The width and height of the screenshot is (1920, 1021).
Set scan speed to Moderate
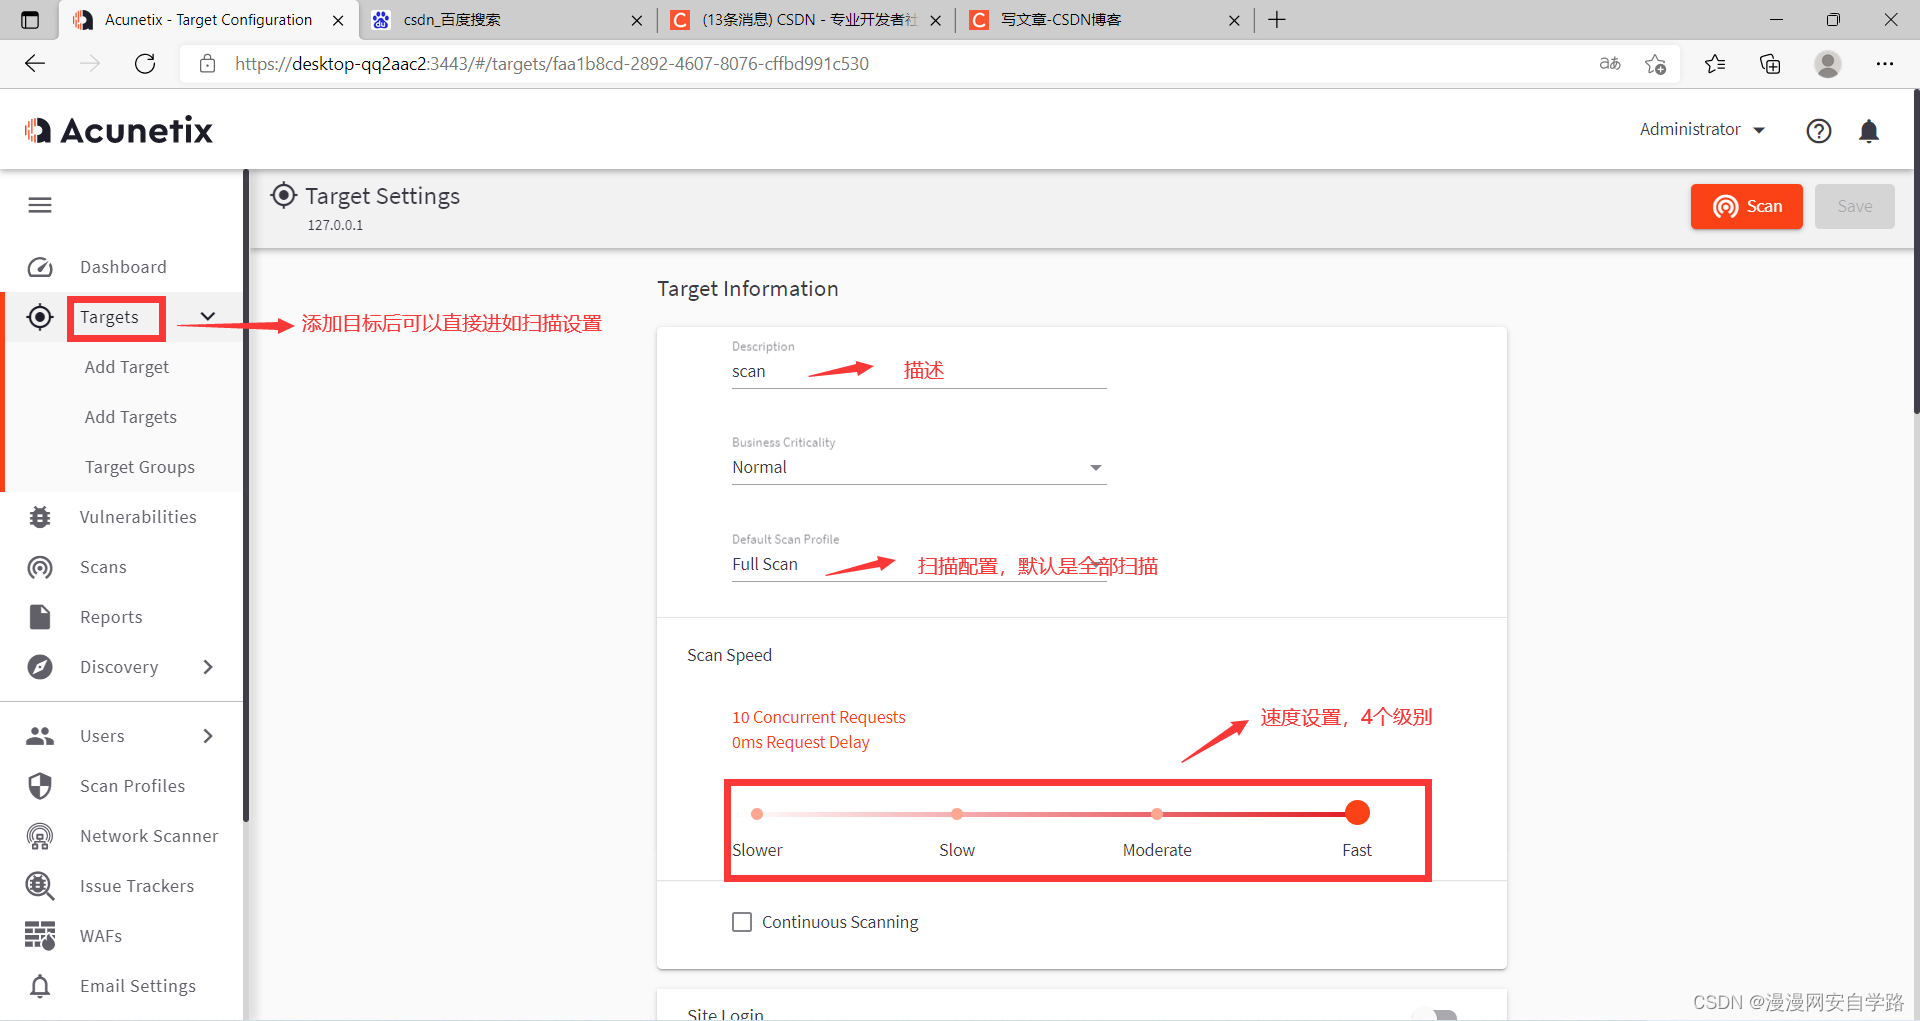pyautogui.click(x=1157, y=814)
